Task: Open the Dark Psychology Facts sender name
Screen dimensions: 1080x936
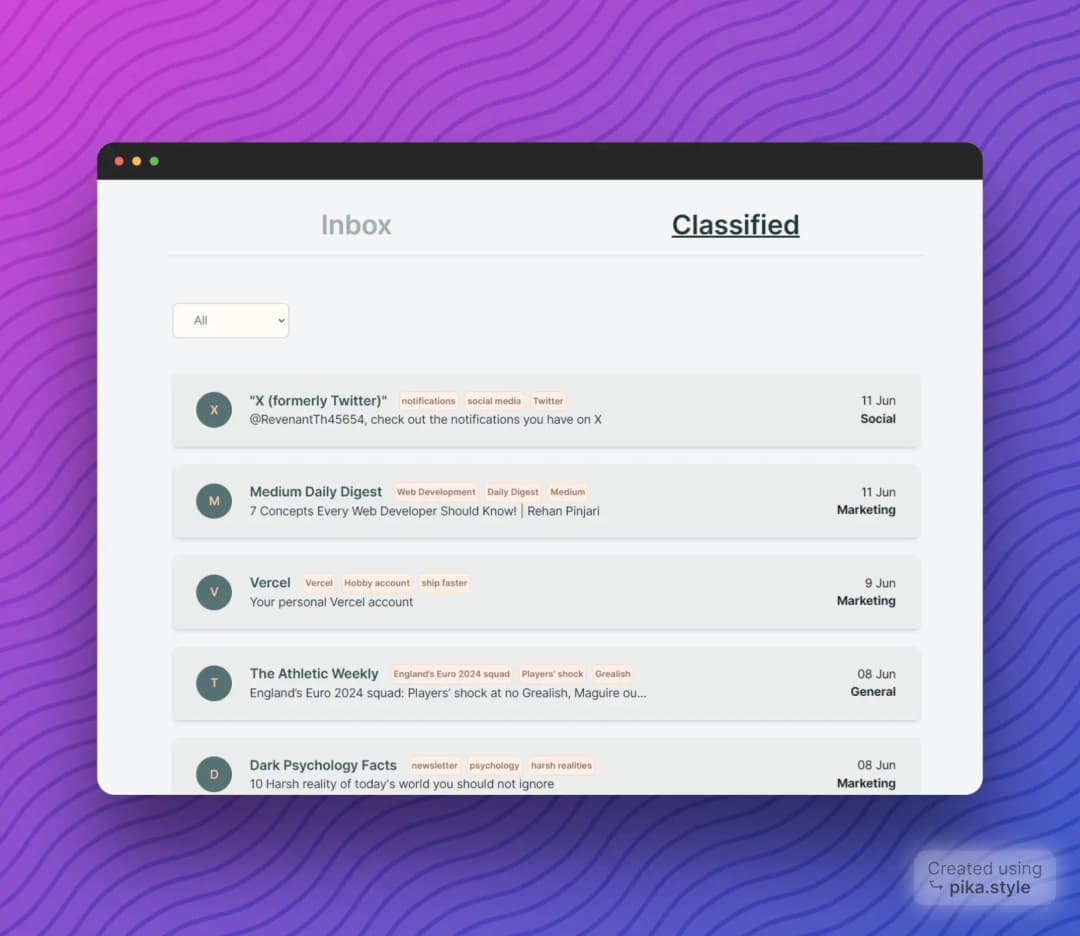Action: (323, 765)
